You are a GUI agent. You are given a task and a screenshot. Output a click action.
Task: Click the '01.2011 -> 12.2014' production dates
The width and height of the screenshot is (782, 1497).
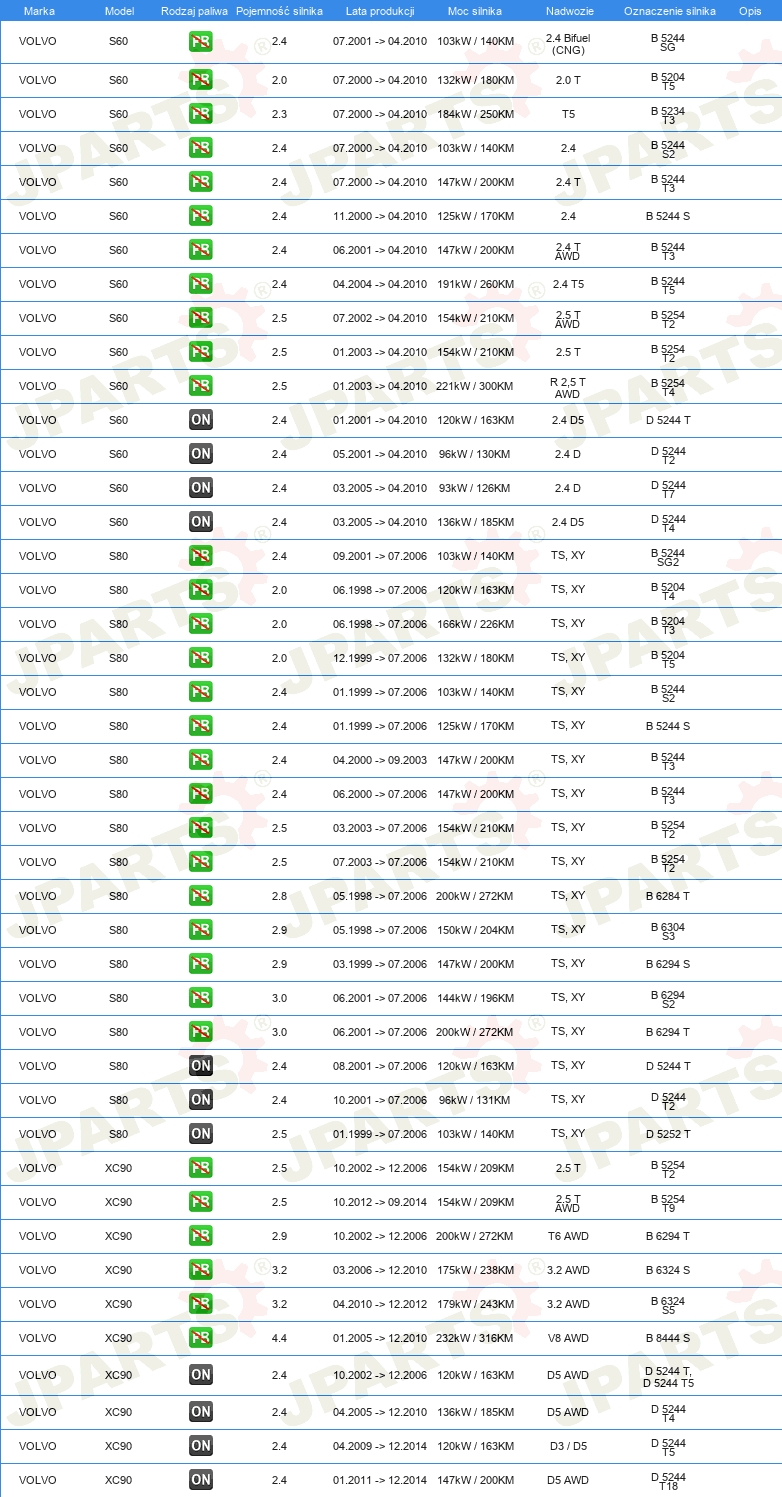380,1480
